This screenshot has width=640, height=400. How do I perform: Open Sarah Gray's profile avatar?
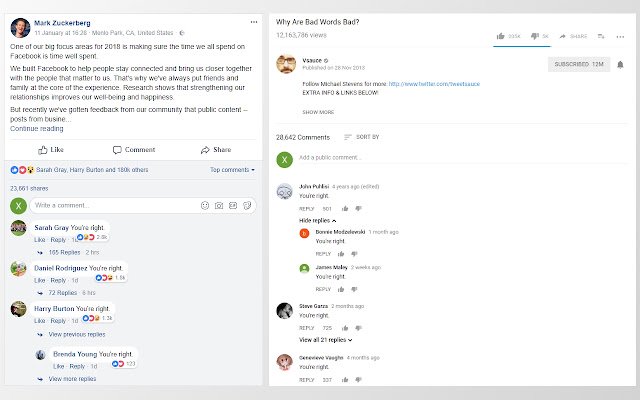(18, 228)
